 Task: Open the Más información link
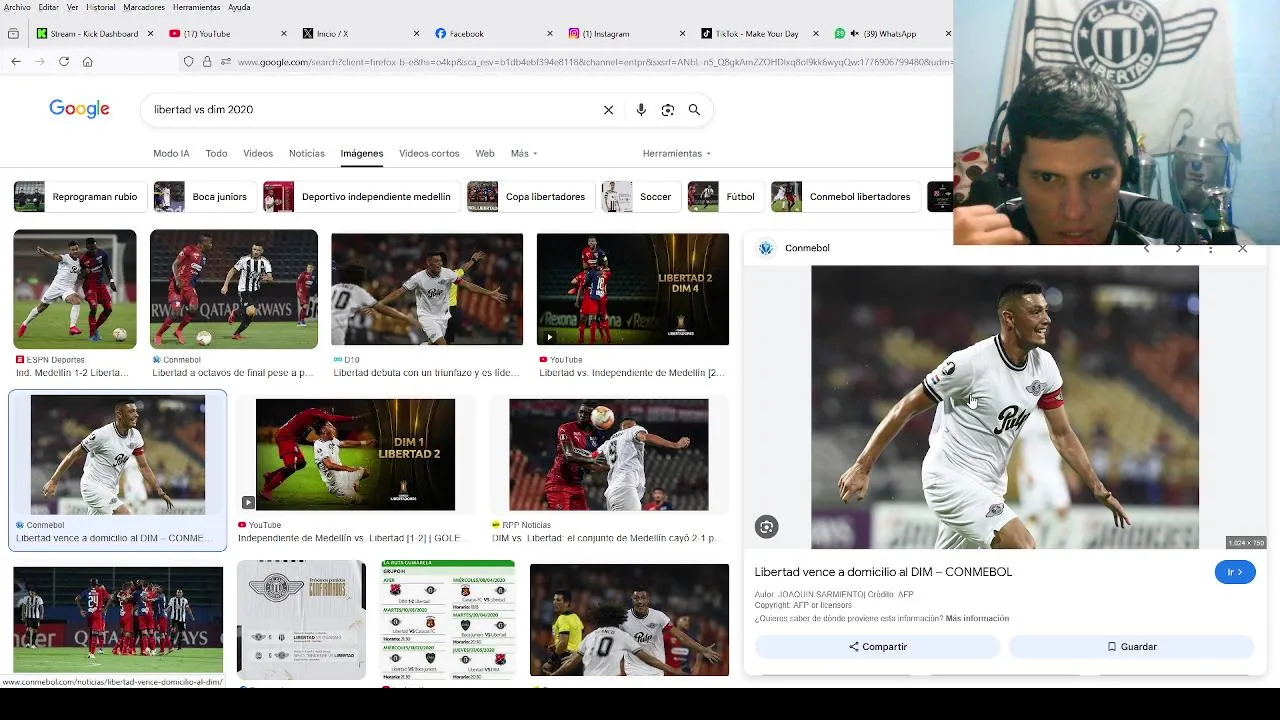(x=977, y=618)
